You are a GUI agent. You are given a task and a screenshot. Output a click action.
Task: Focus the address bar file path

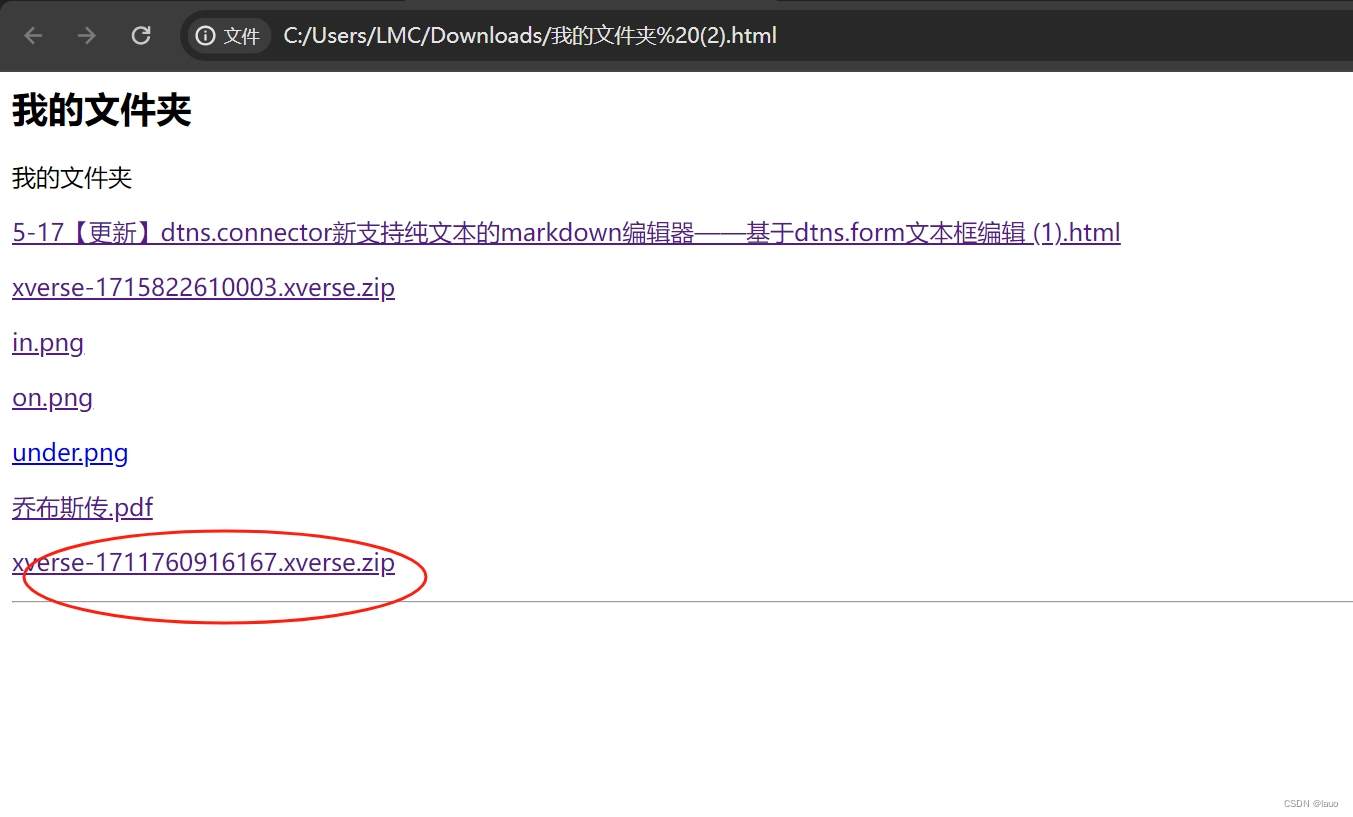530,36
